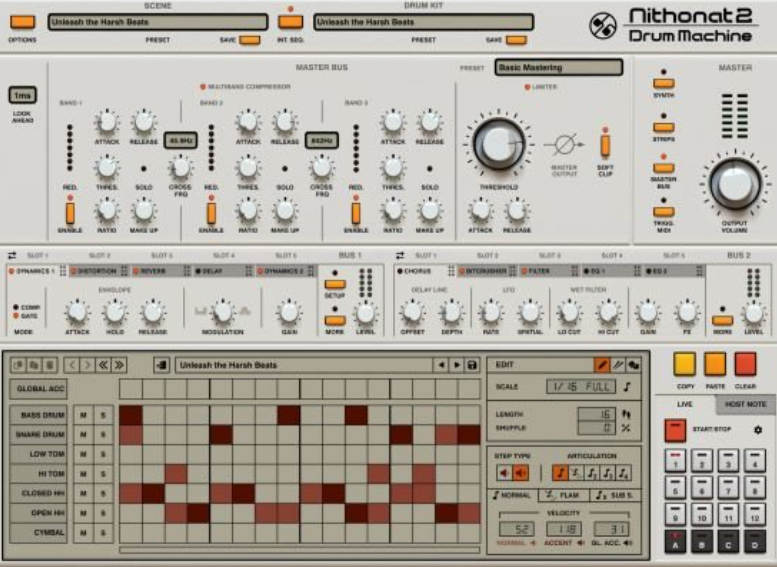Open live settings gear next to Start/Stop

[758, 430]
